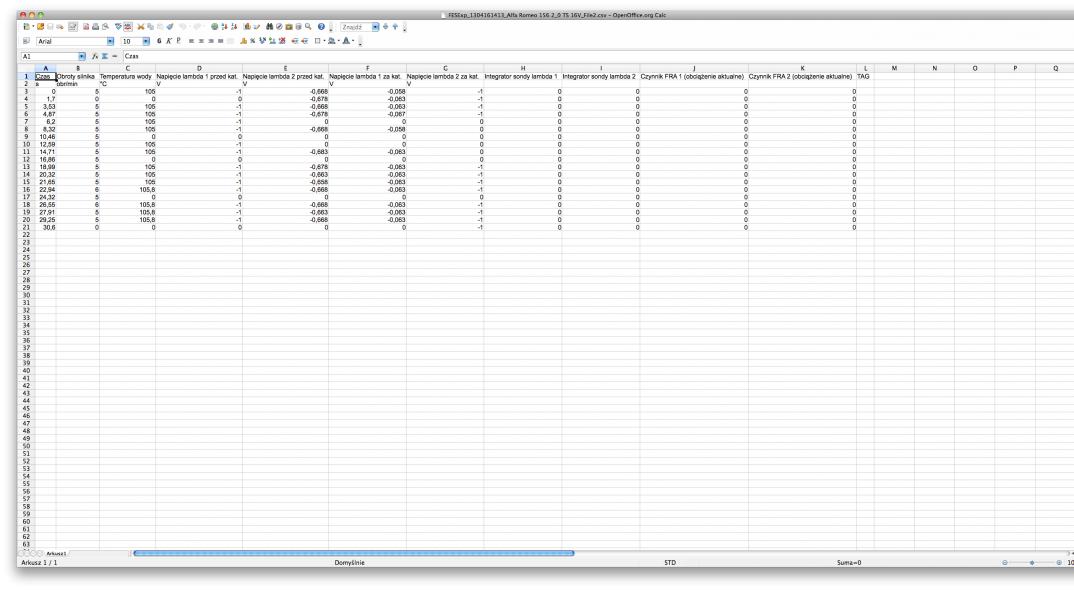Click the Domyślnie page style status field
Screen dimensions: 1074x590
(x=349, y=563)
